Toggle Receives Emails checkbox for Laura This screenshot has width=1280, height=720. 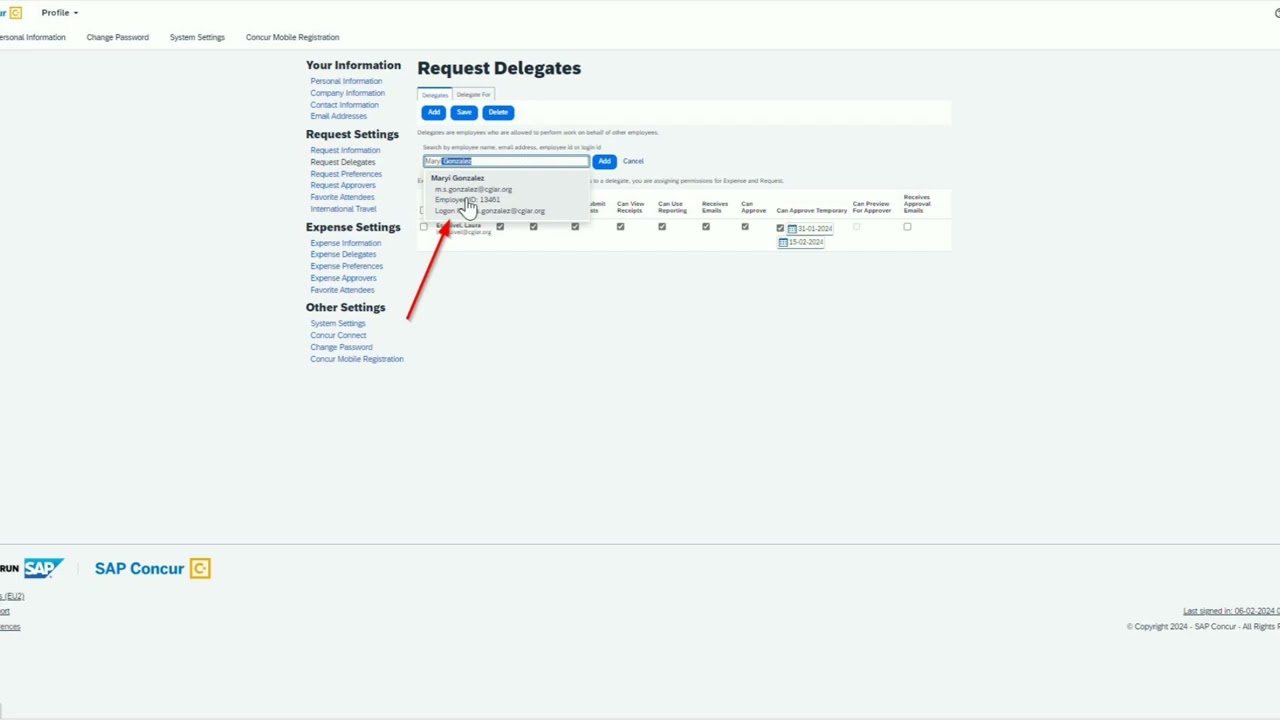point(706,227)
